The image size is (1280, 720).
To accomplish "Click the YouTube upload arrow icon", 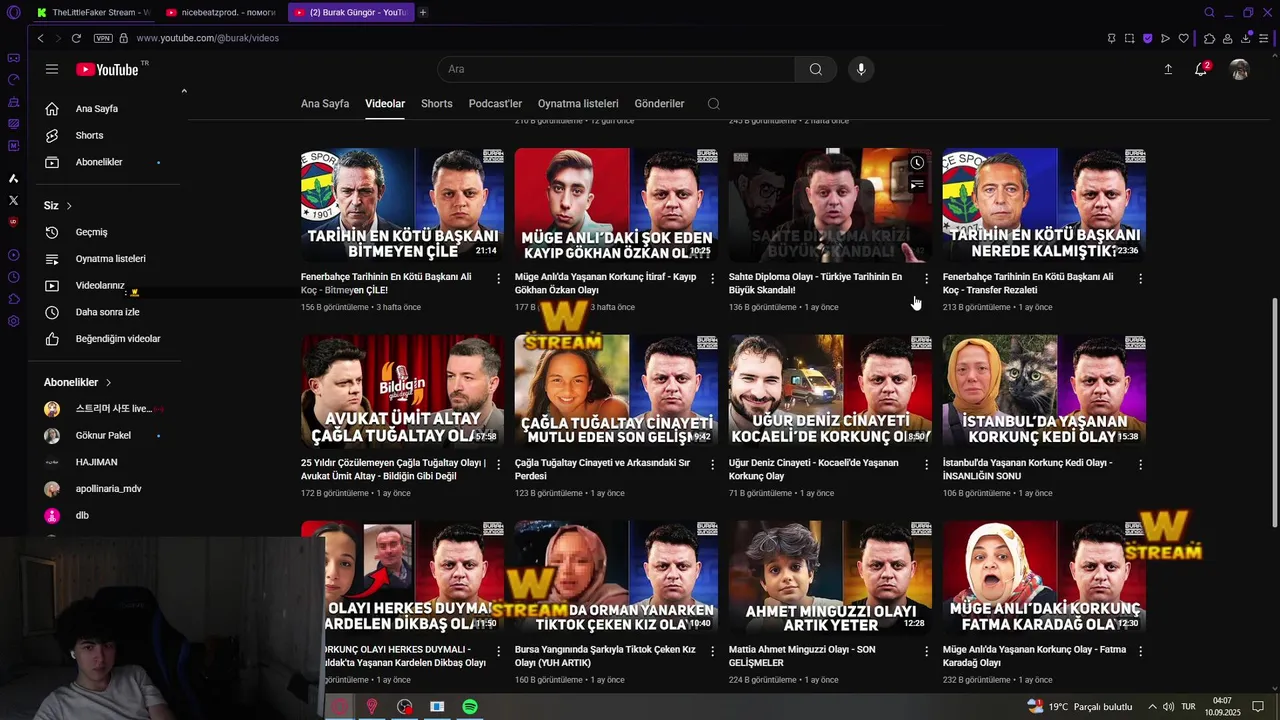I will coord(1168,69).
